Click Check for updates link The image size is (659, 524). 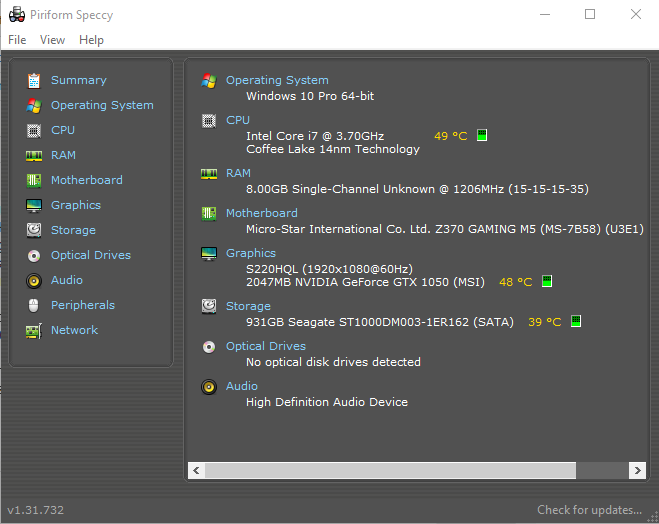click(589, 510)
